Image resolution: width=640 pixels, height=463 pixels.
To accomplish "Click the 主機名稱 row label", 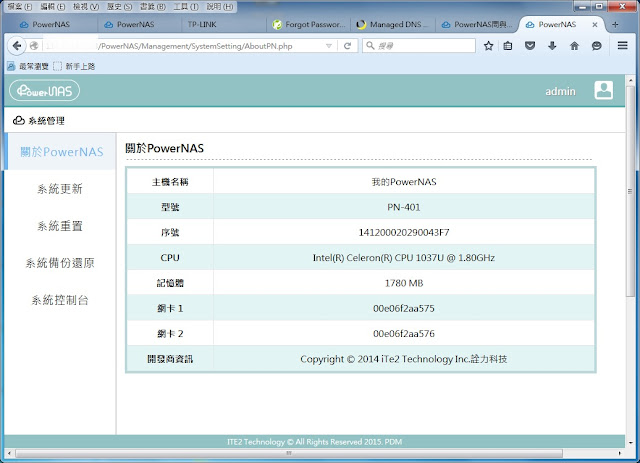I will tap(170, 182).
